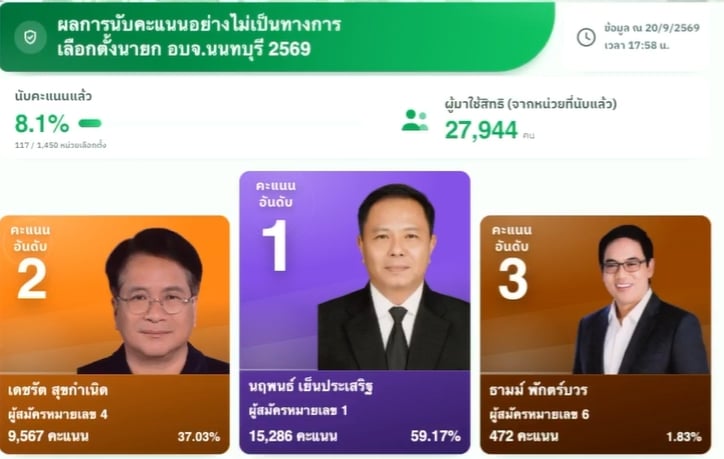Screen dimensions: 724x459
Task: Click the 472 คะแนน vote count
Action: tap(524, 436)
